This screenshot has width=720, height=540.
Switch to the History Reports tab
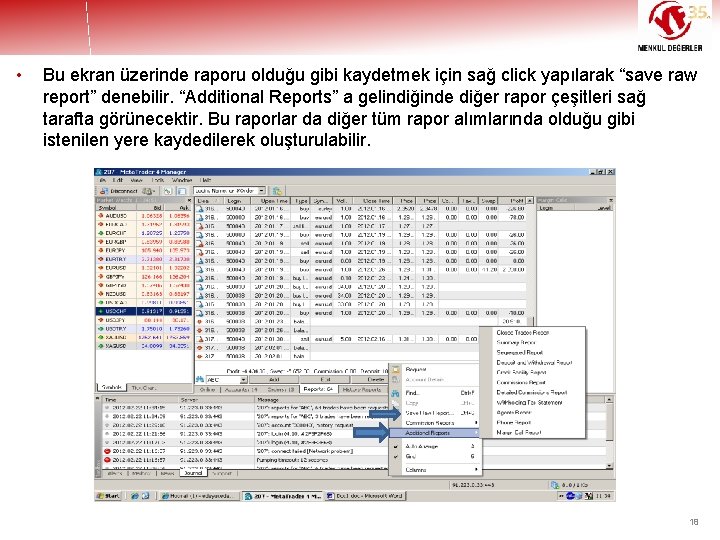pyautogui.click(x=362, y=389)
